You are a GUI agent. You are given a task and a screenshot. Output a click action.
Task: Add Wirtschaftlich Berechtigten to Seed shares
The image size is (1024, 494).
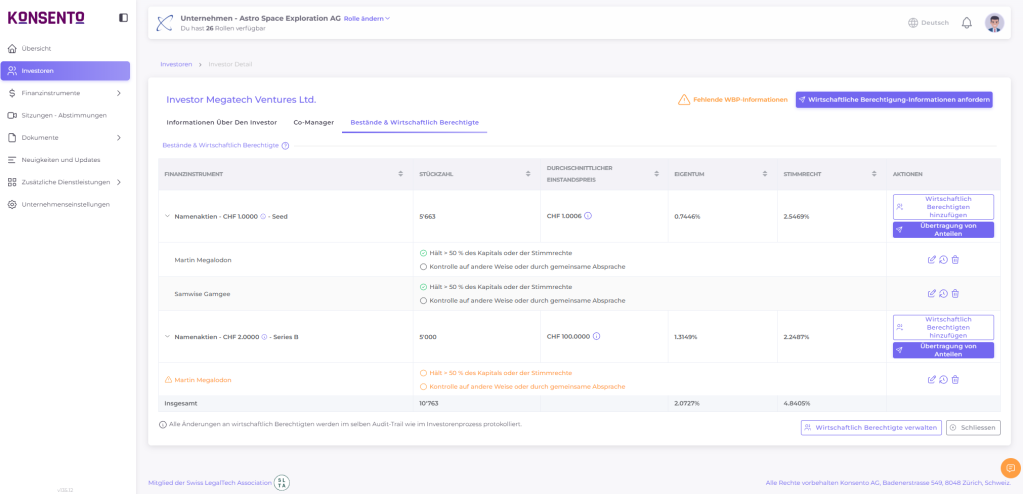(943, 206)
